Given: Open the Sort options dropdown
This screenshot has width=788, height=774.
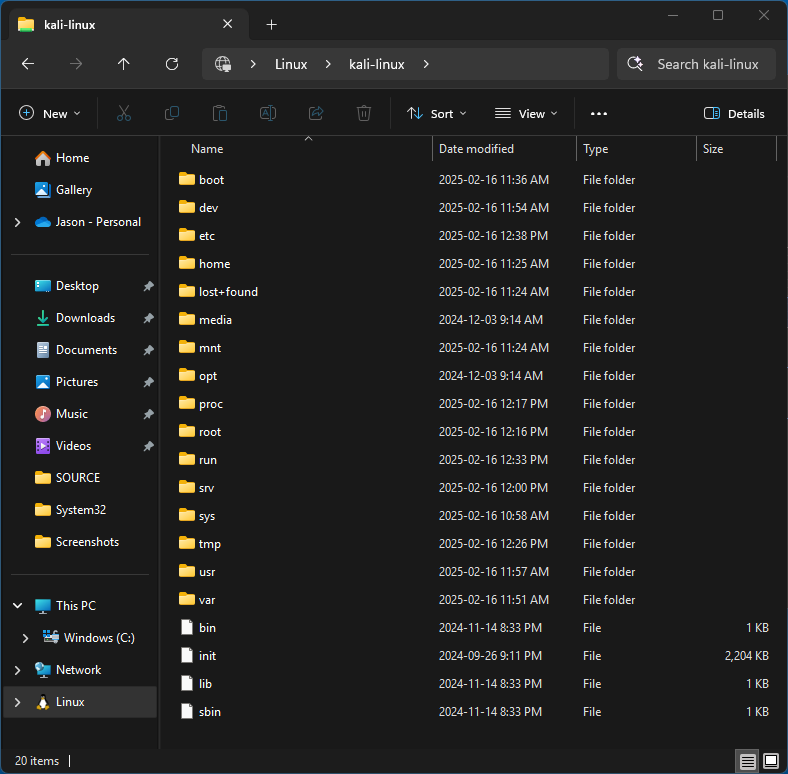Looking at the screenshot, I should pos(437,114).
